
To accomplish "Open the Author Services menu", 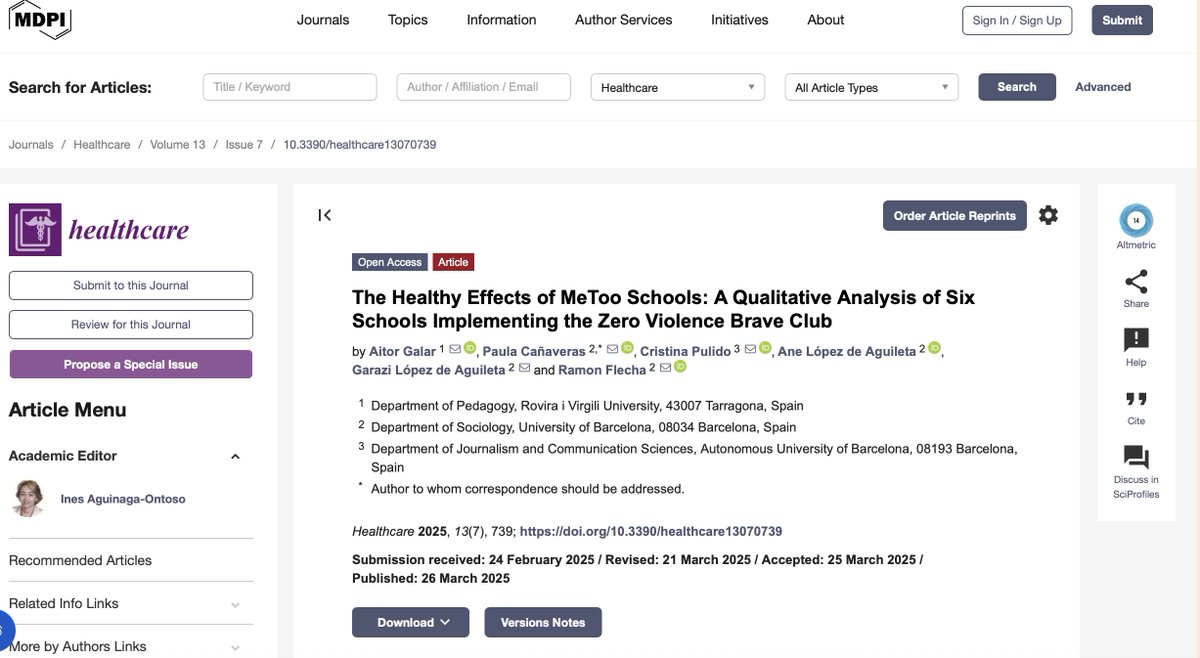I will (624, 20).
